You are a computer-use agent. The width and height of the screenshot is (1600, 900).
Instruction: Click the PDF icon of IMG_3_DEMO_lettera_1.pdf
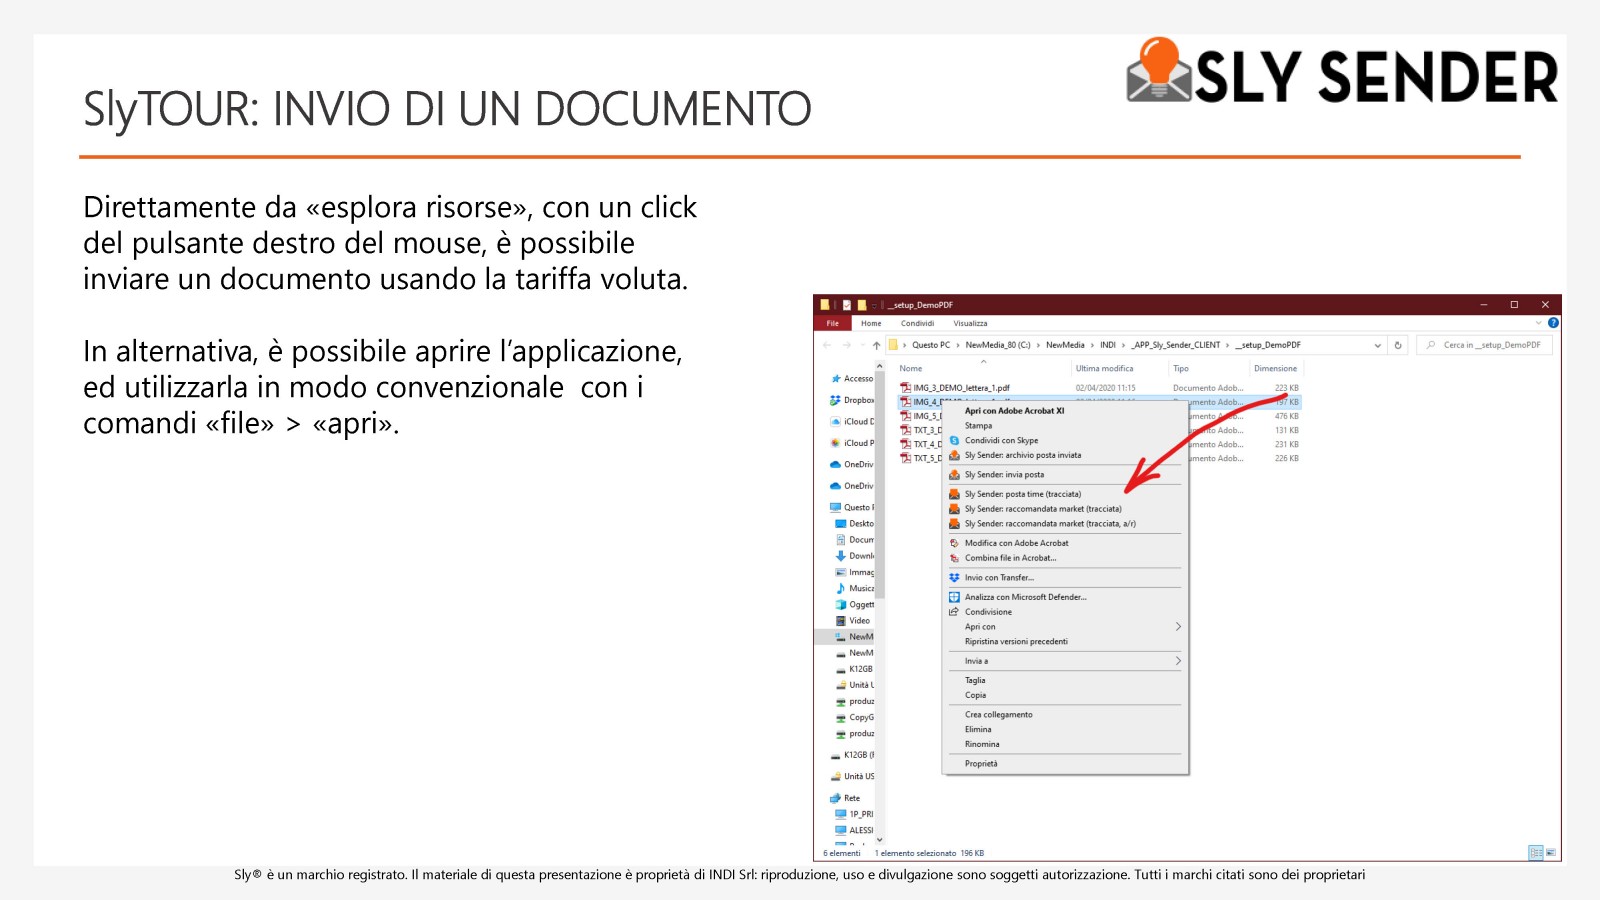coord(905,388)
